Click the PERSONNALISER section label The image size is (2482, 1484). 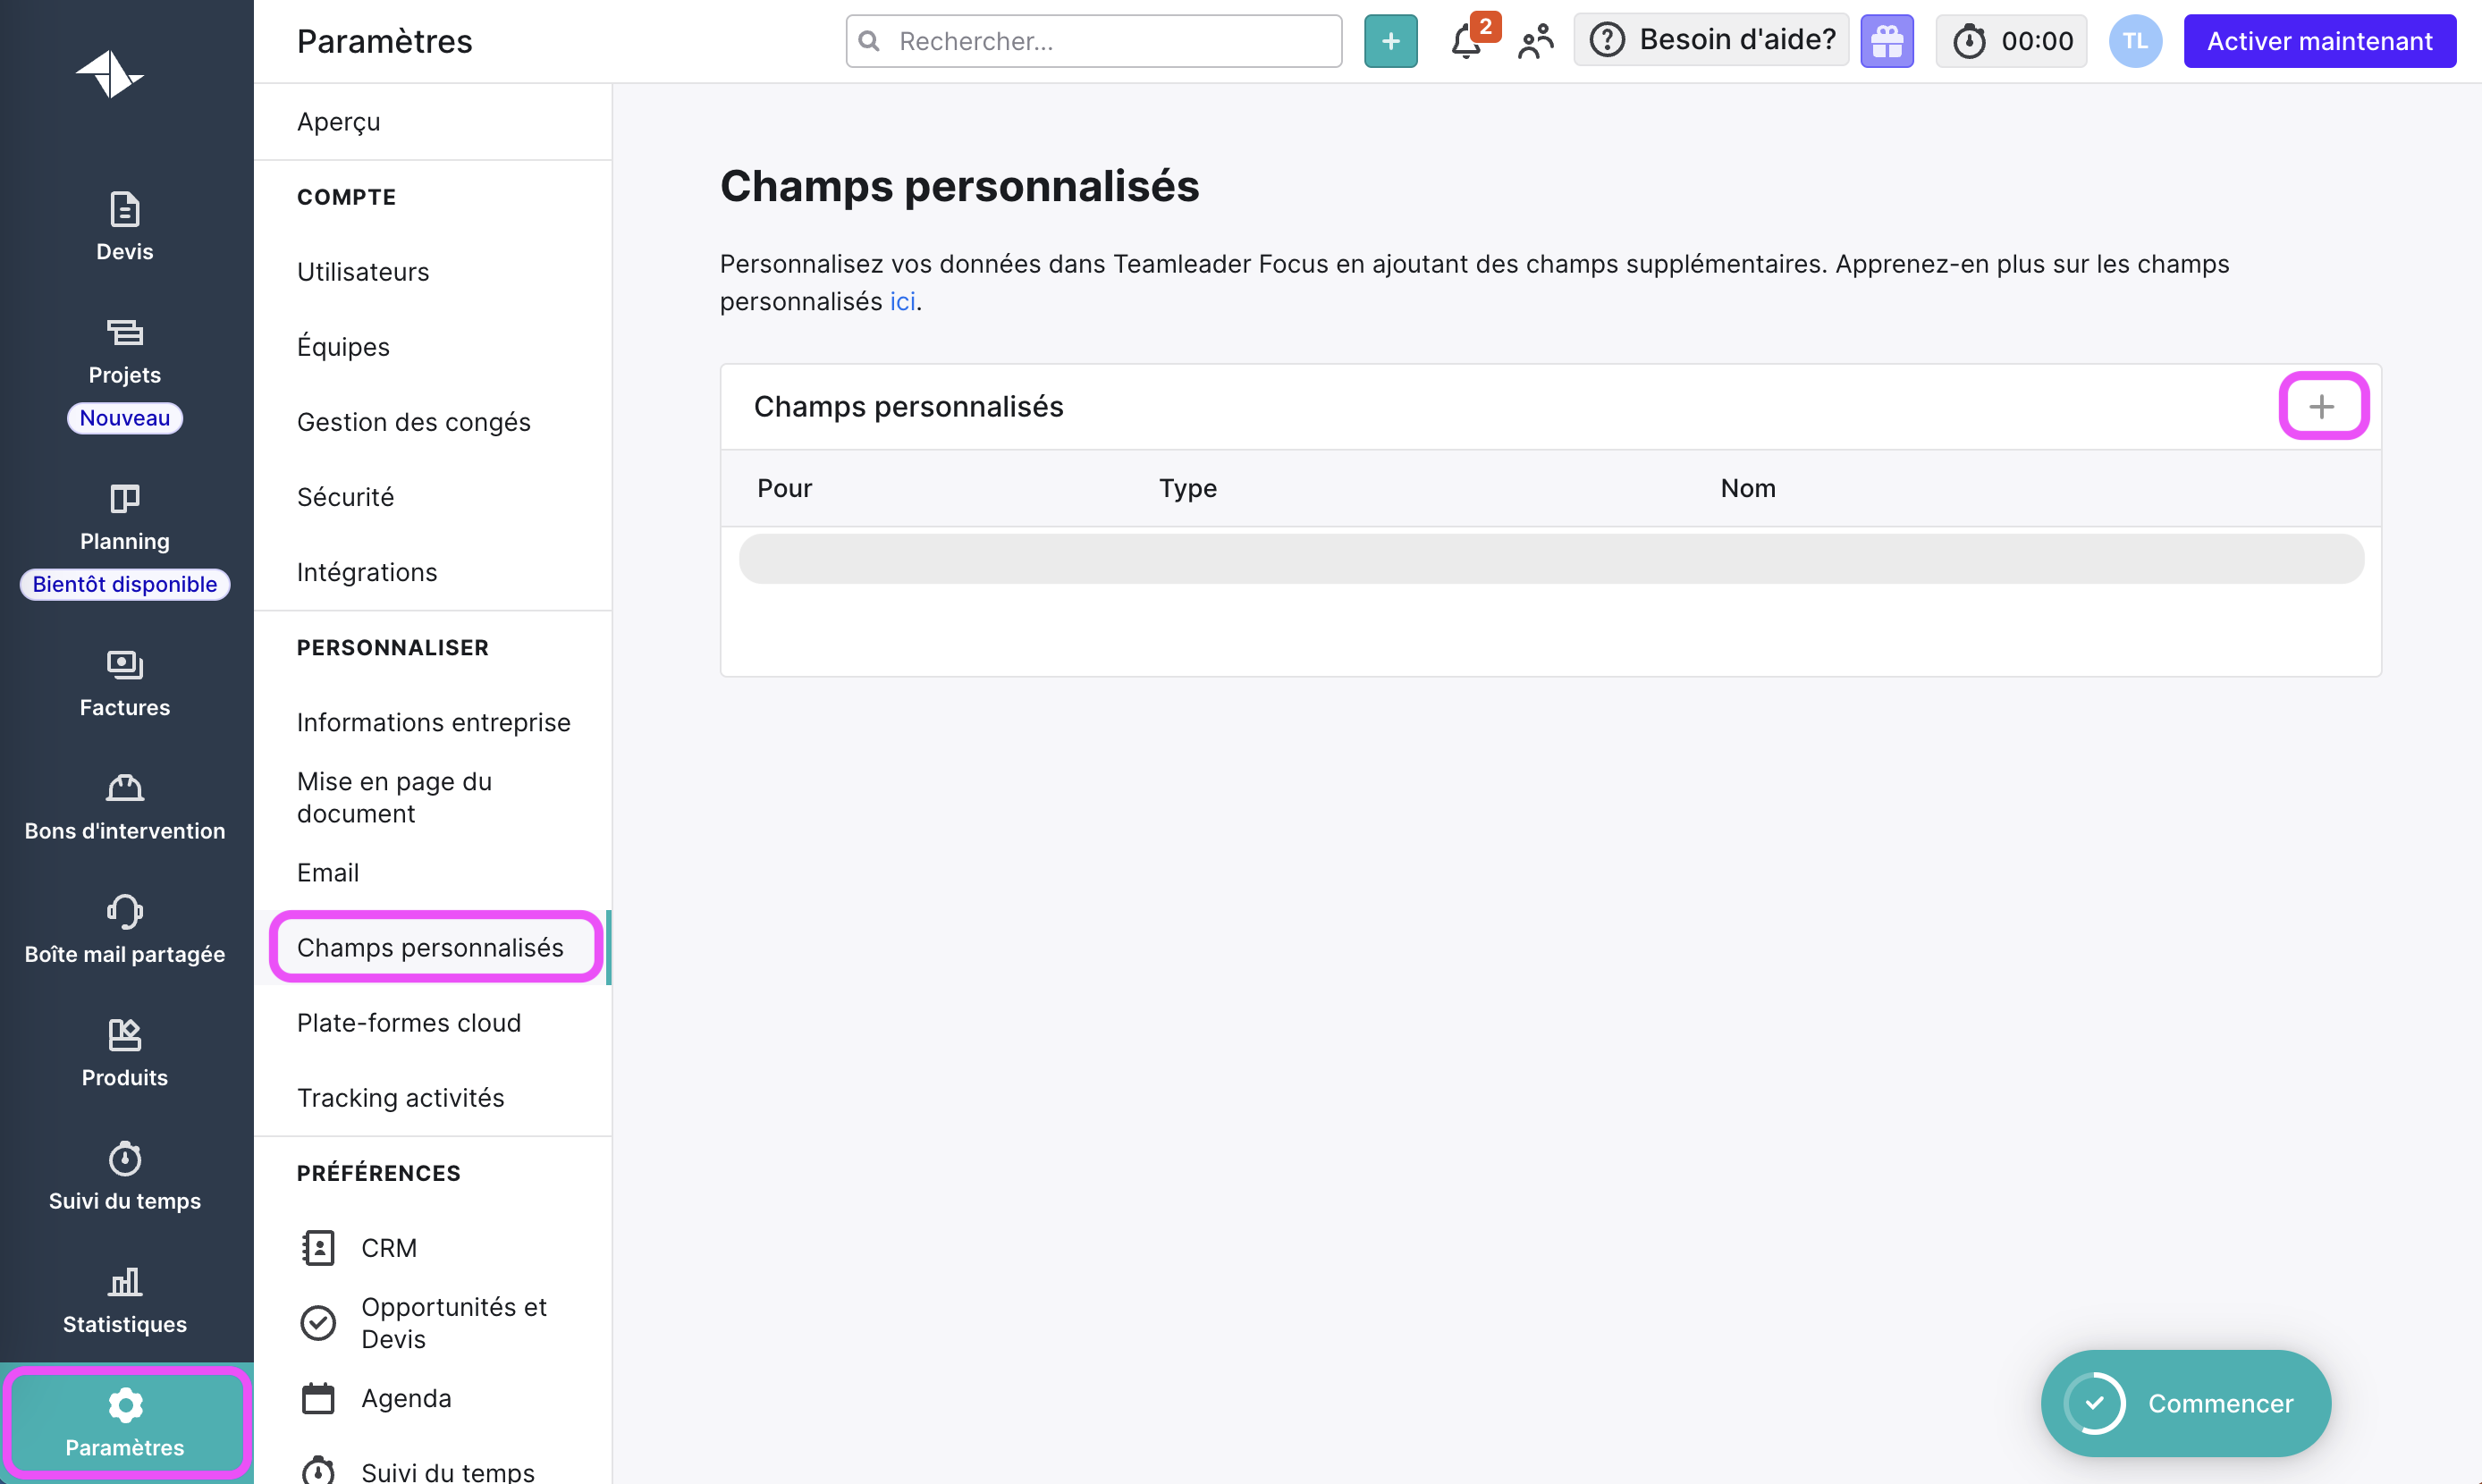tap(393, 647)
